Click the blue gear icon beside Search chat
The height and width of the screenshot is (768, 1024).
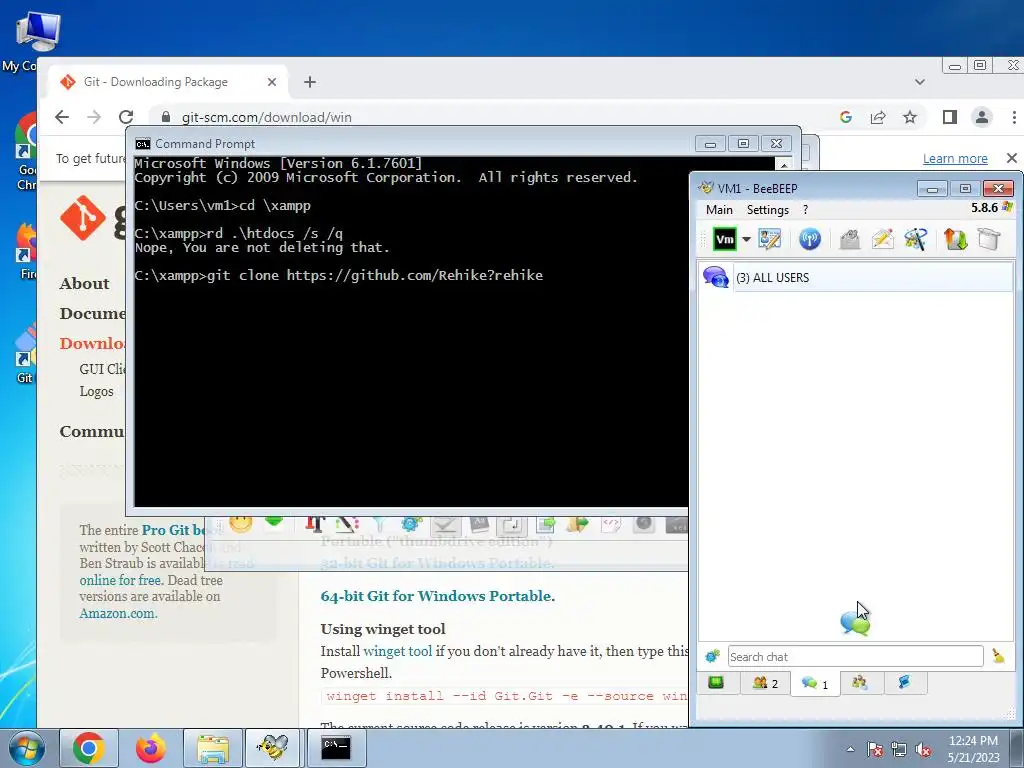point(712,656)
